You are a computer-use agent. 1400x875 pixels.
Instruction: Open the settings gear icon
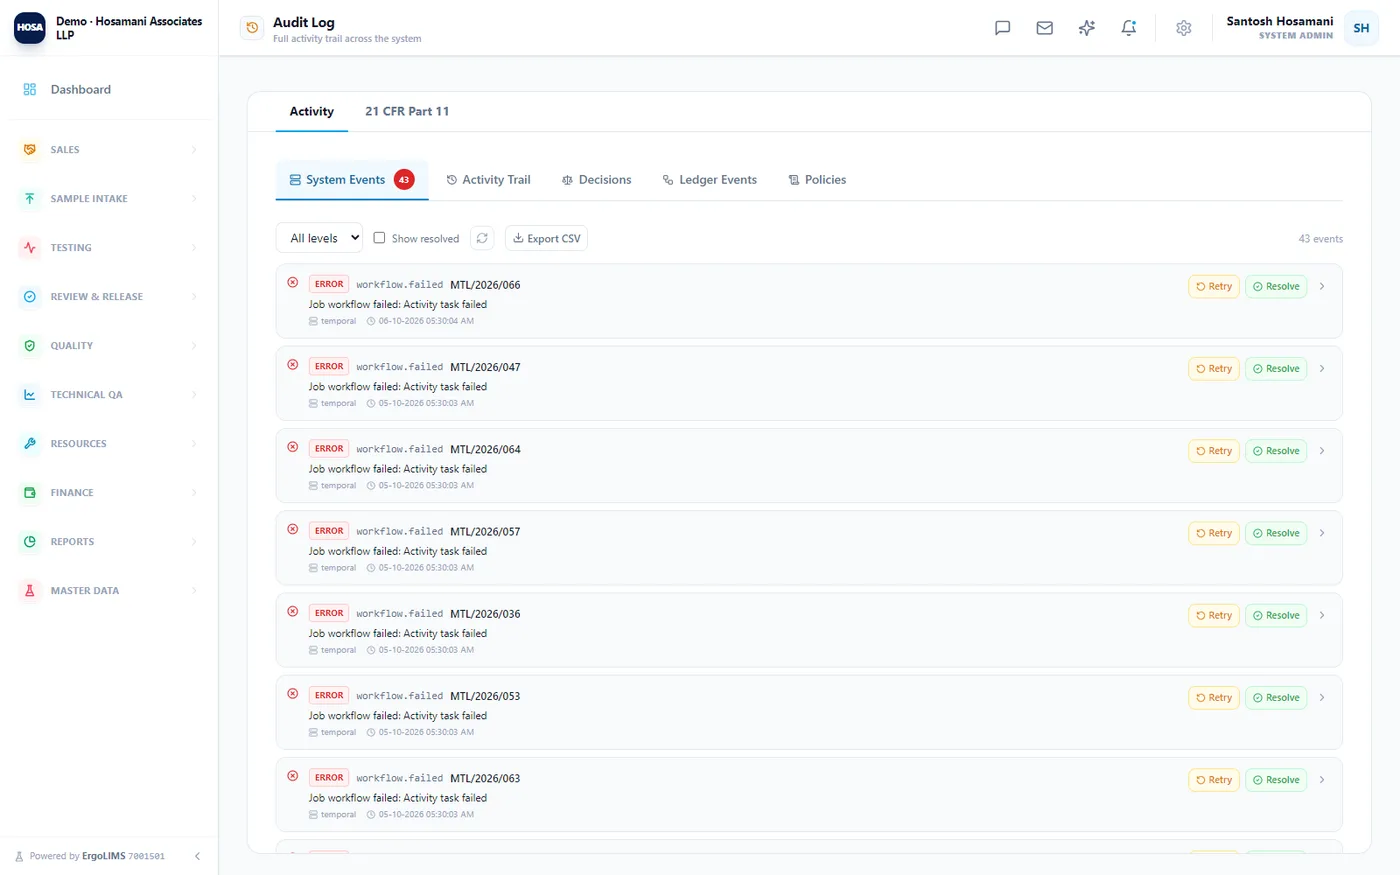coord(1183,28)
